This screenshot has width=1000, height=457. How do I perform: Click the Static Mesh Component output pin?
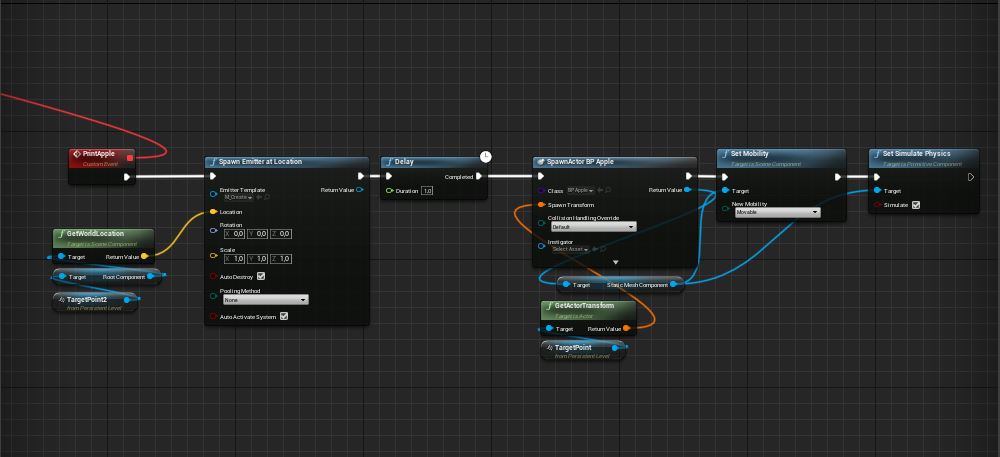(674, 285)
